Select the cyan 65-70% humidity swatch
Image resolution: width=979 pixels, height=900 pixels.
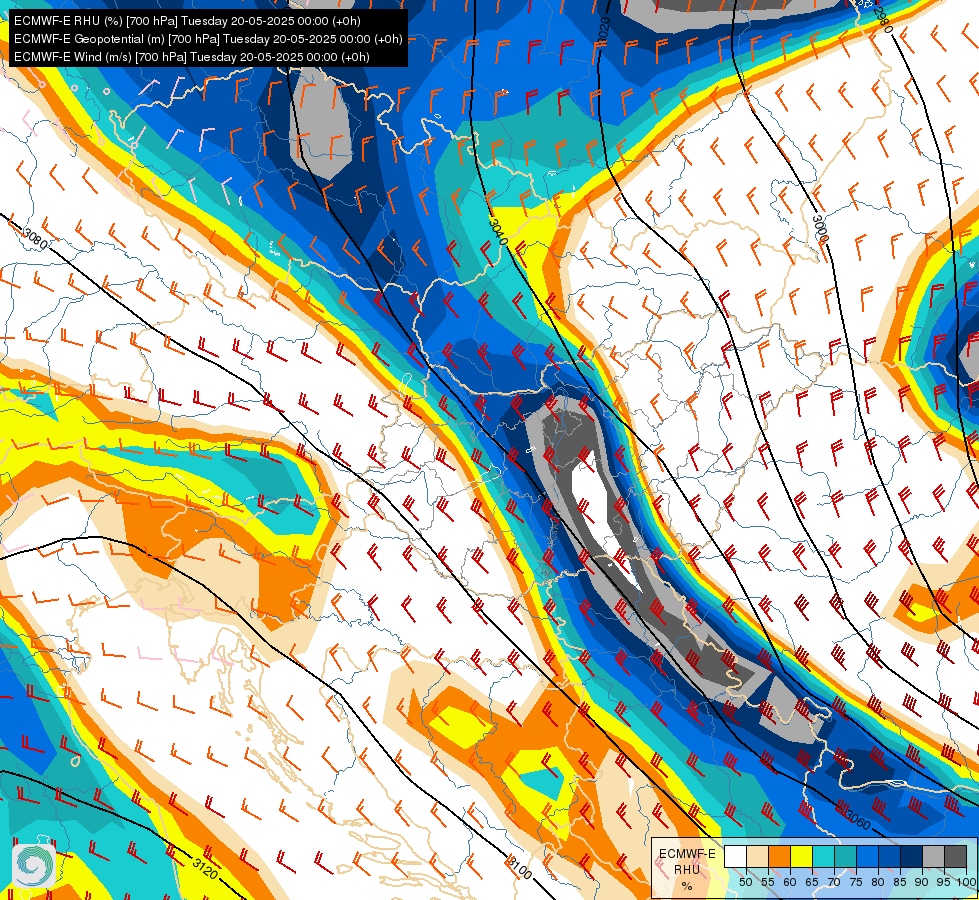(x=824, y=856)
